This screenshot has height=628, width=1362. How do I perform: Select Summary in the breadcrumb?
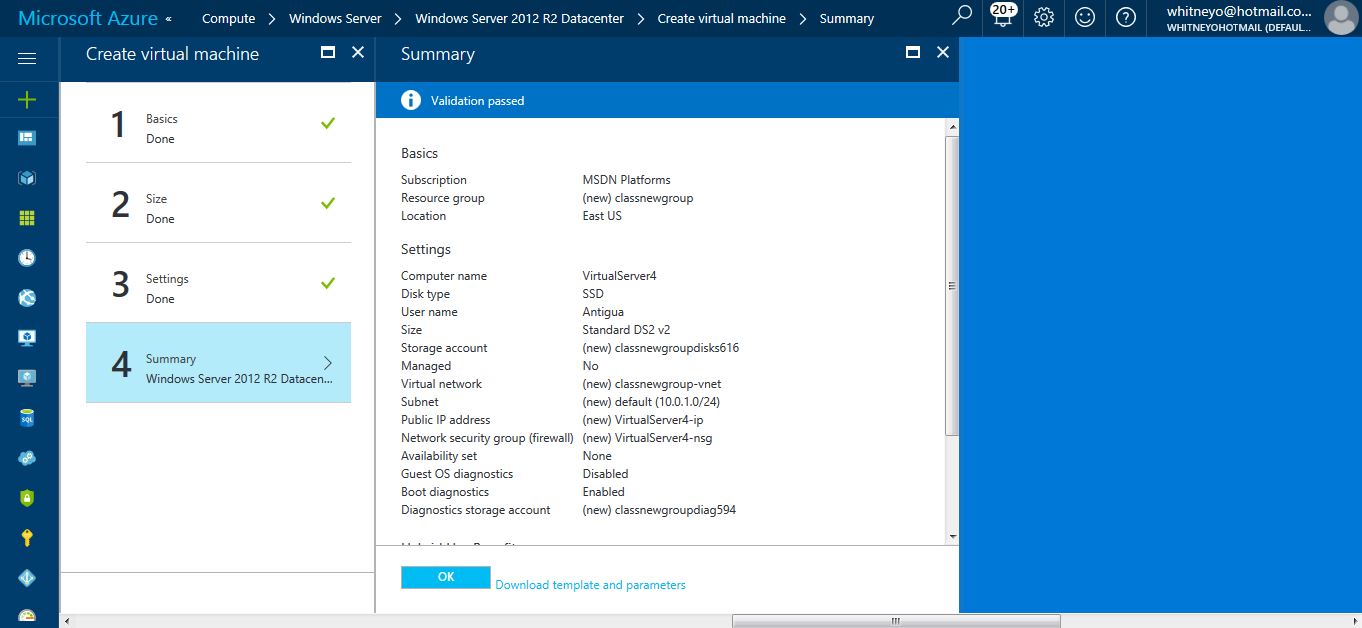click(x=846, y=18)
